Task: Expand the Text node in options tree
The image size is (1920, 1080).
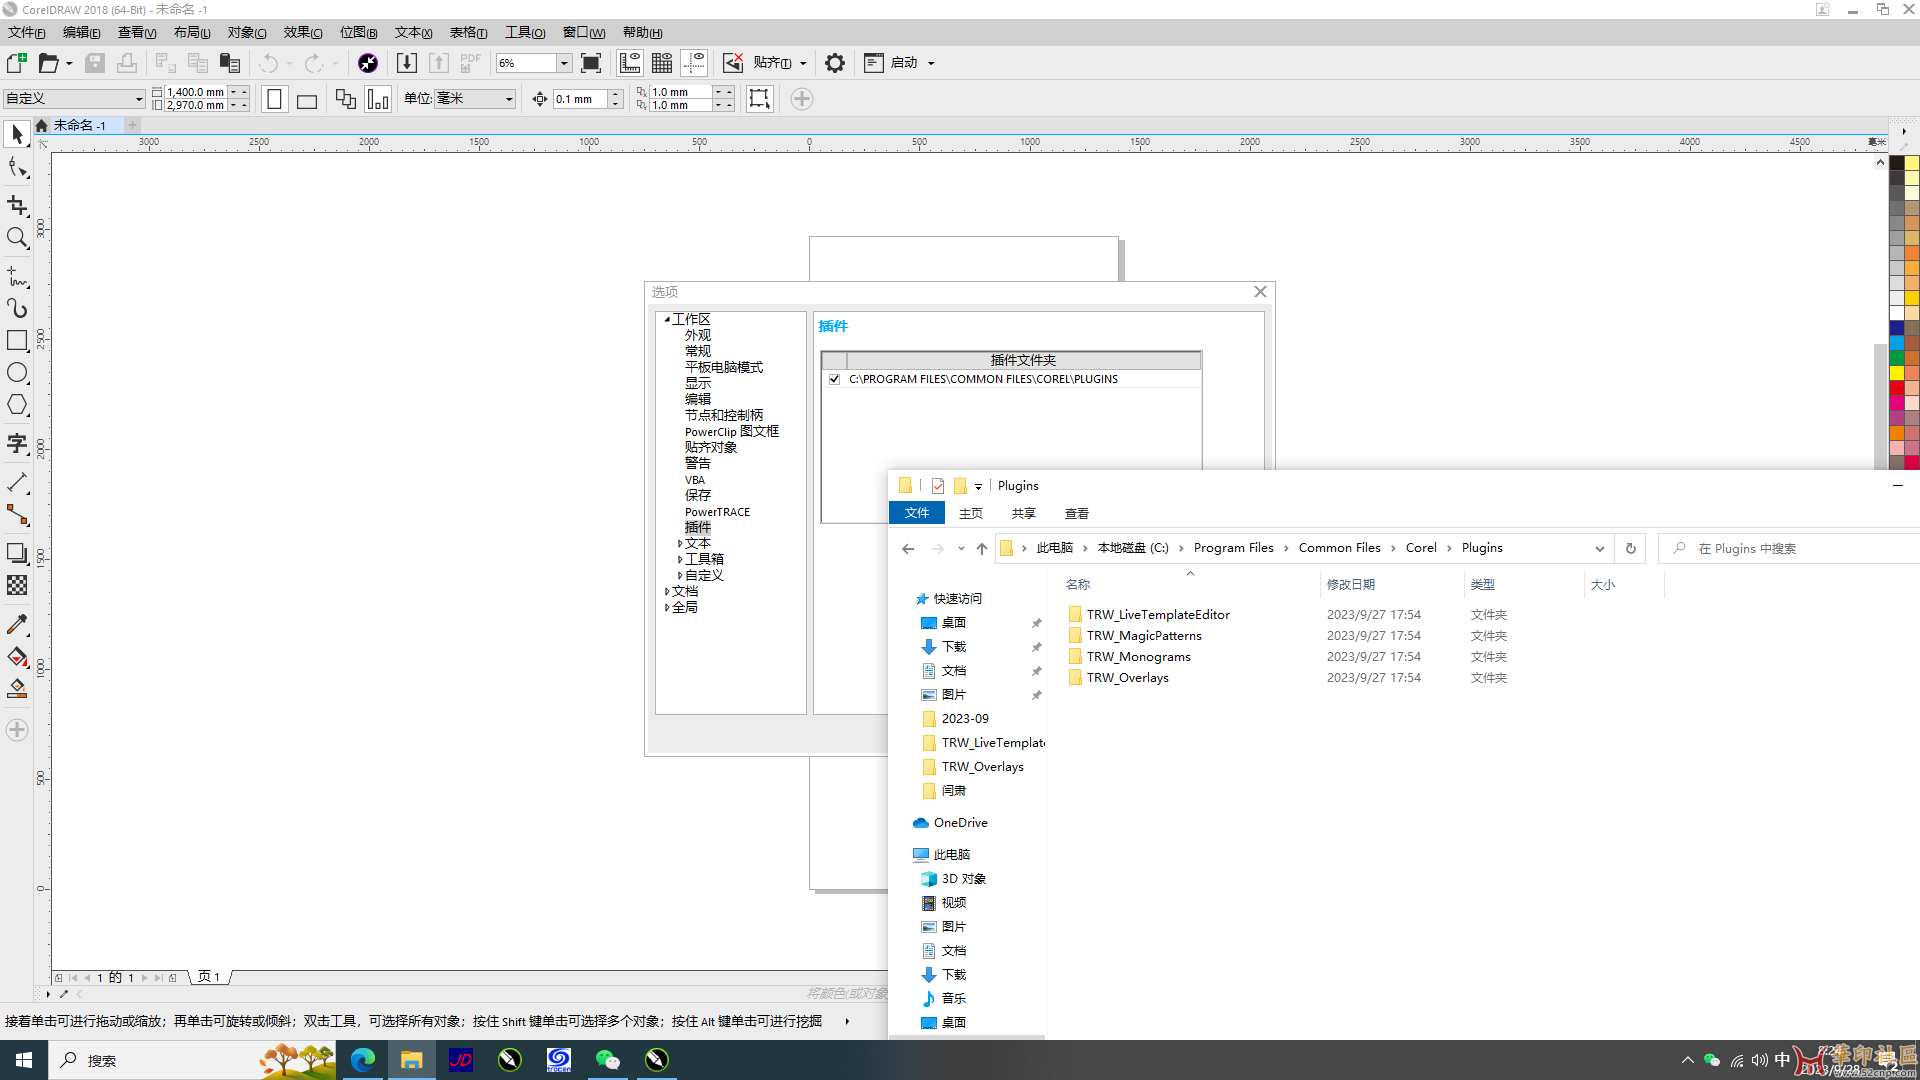Action: (680, 543)
